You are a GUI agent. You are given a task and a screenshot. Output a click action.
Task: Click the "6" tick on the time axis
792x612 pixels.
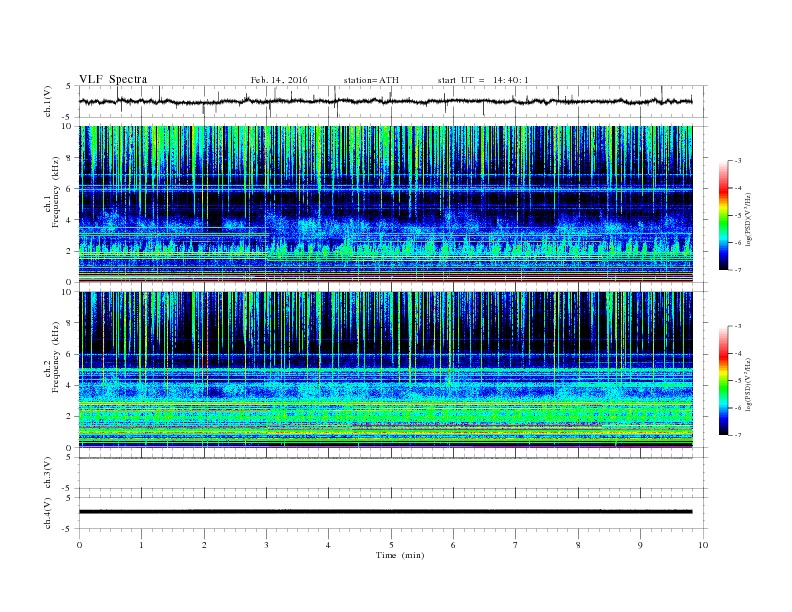pos(453,545)
